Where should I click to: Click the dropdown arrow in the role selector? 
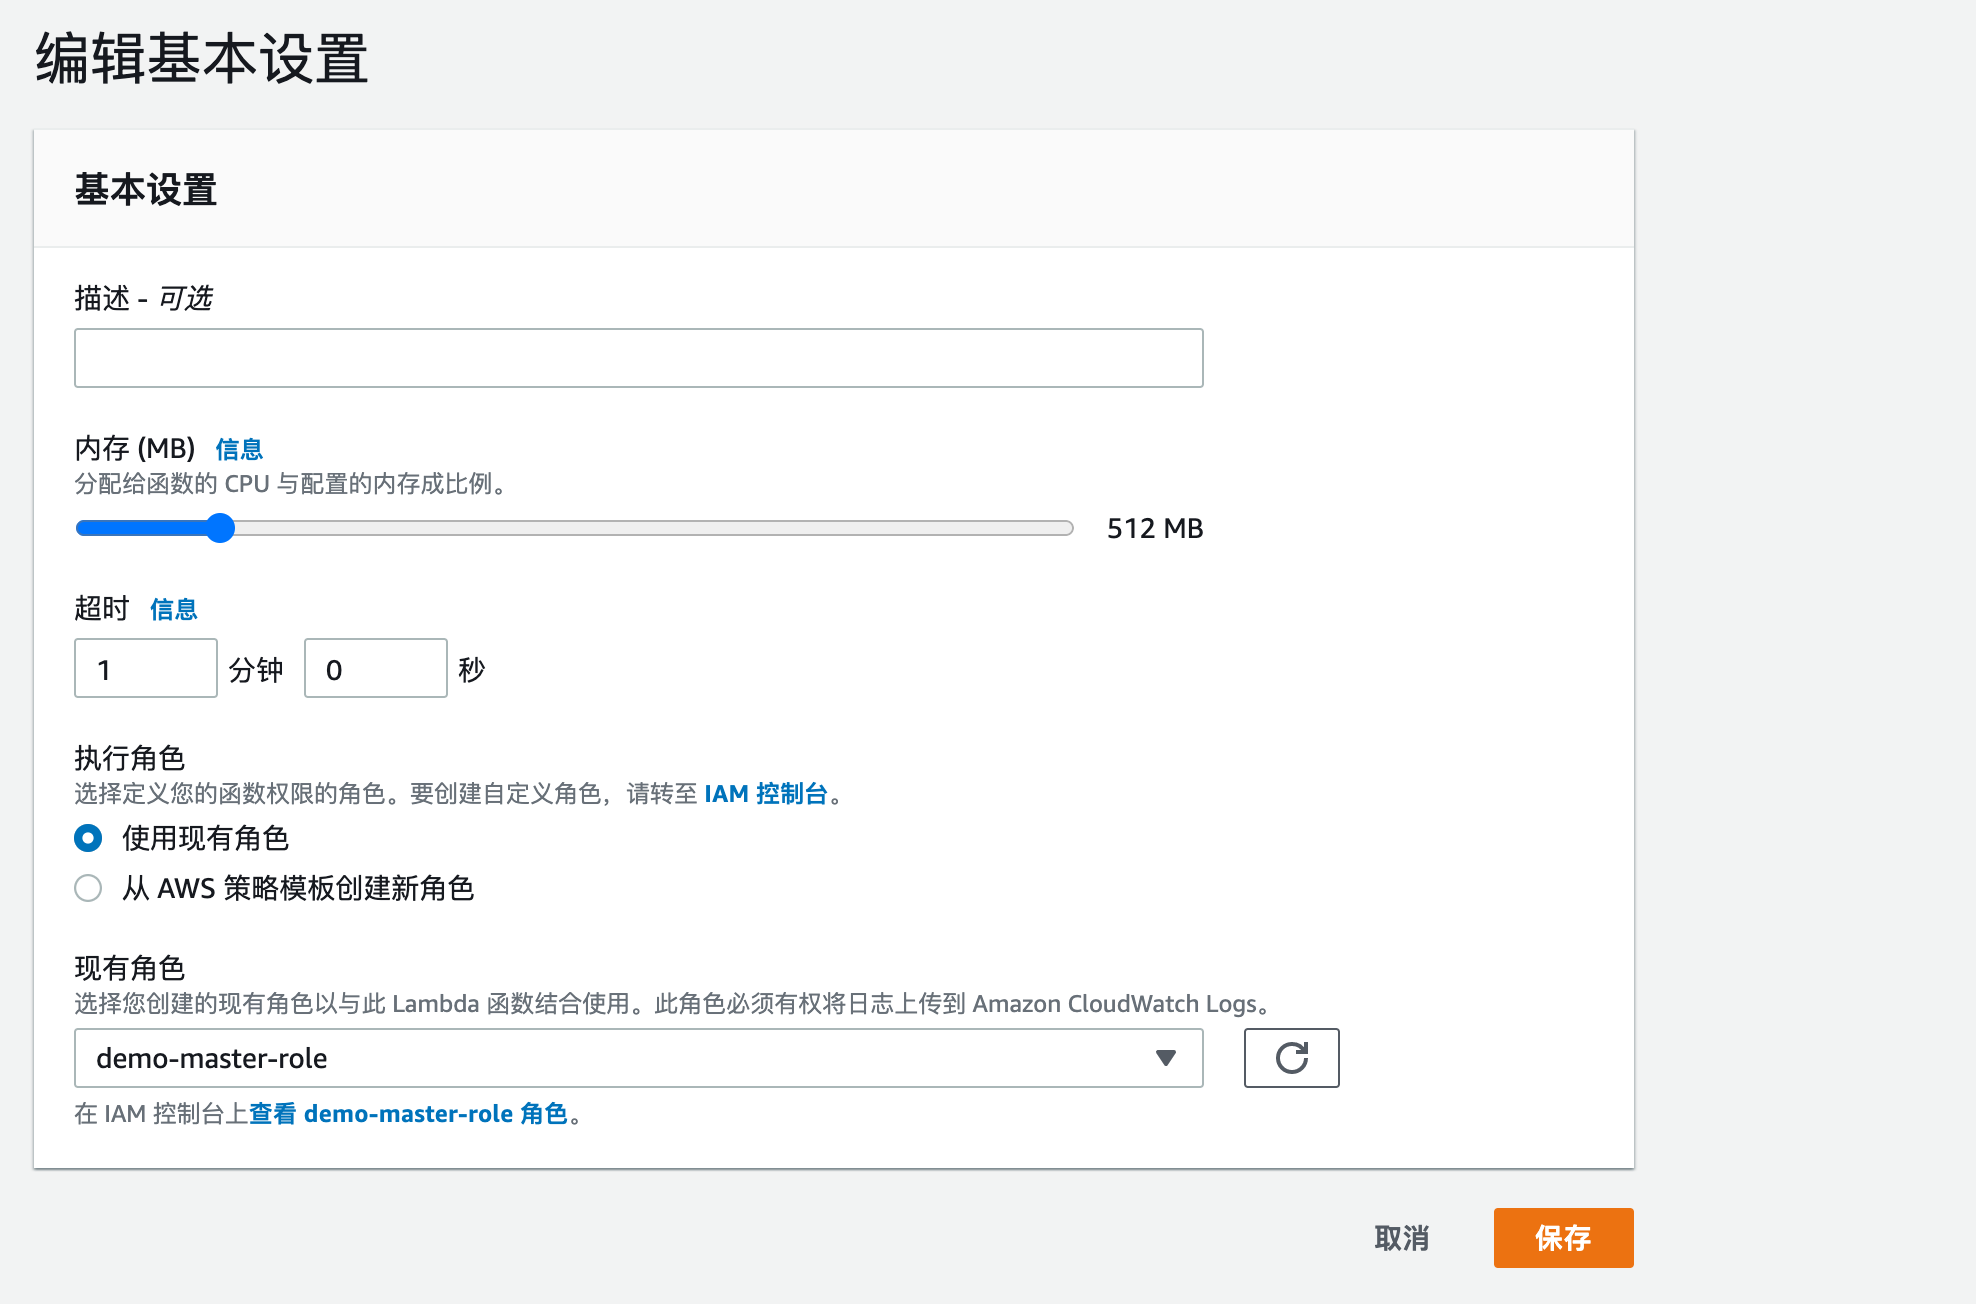coord(1165,1058)
